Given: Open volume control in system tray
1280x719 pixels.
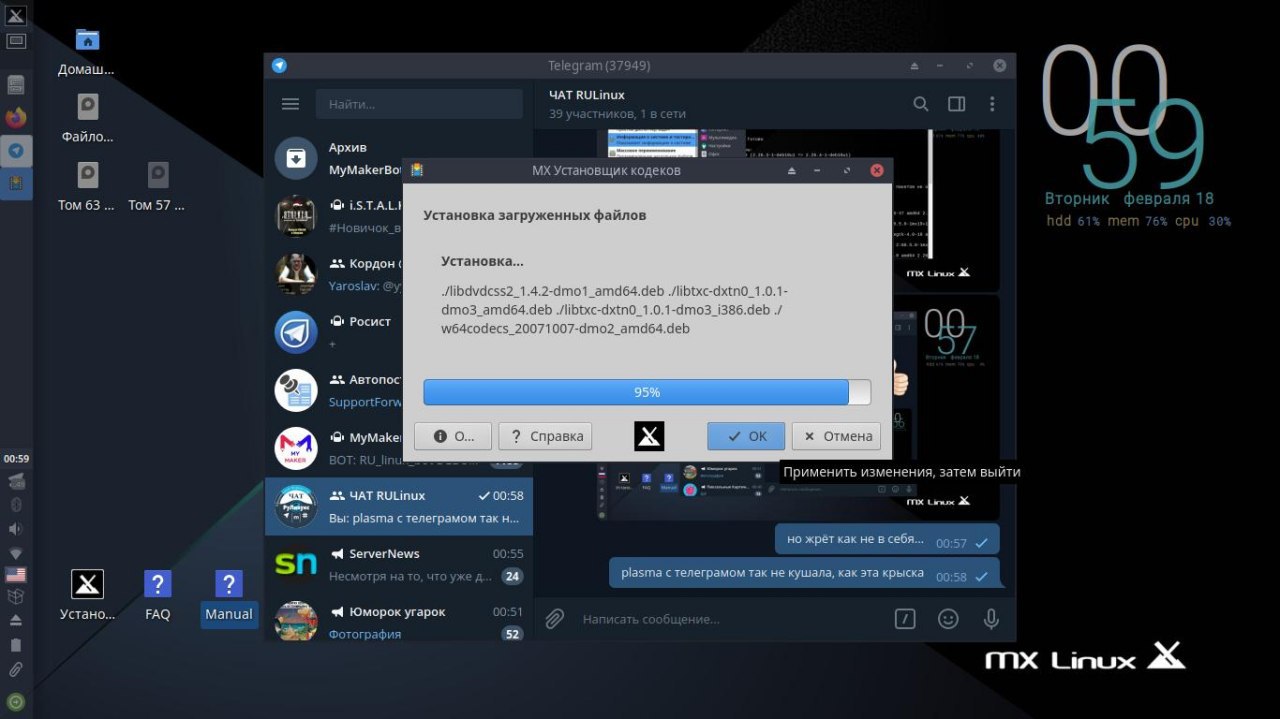Looking at the screenshot, I should point(16,529).
